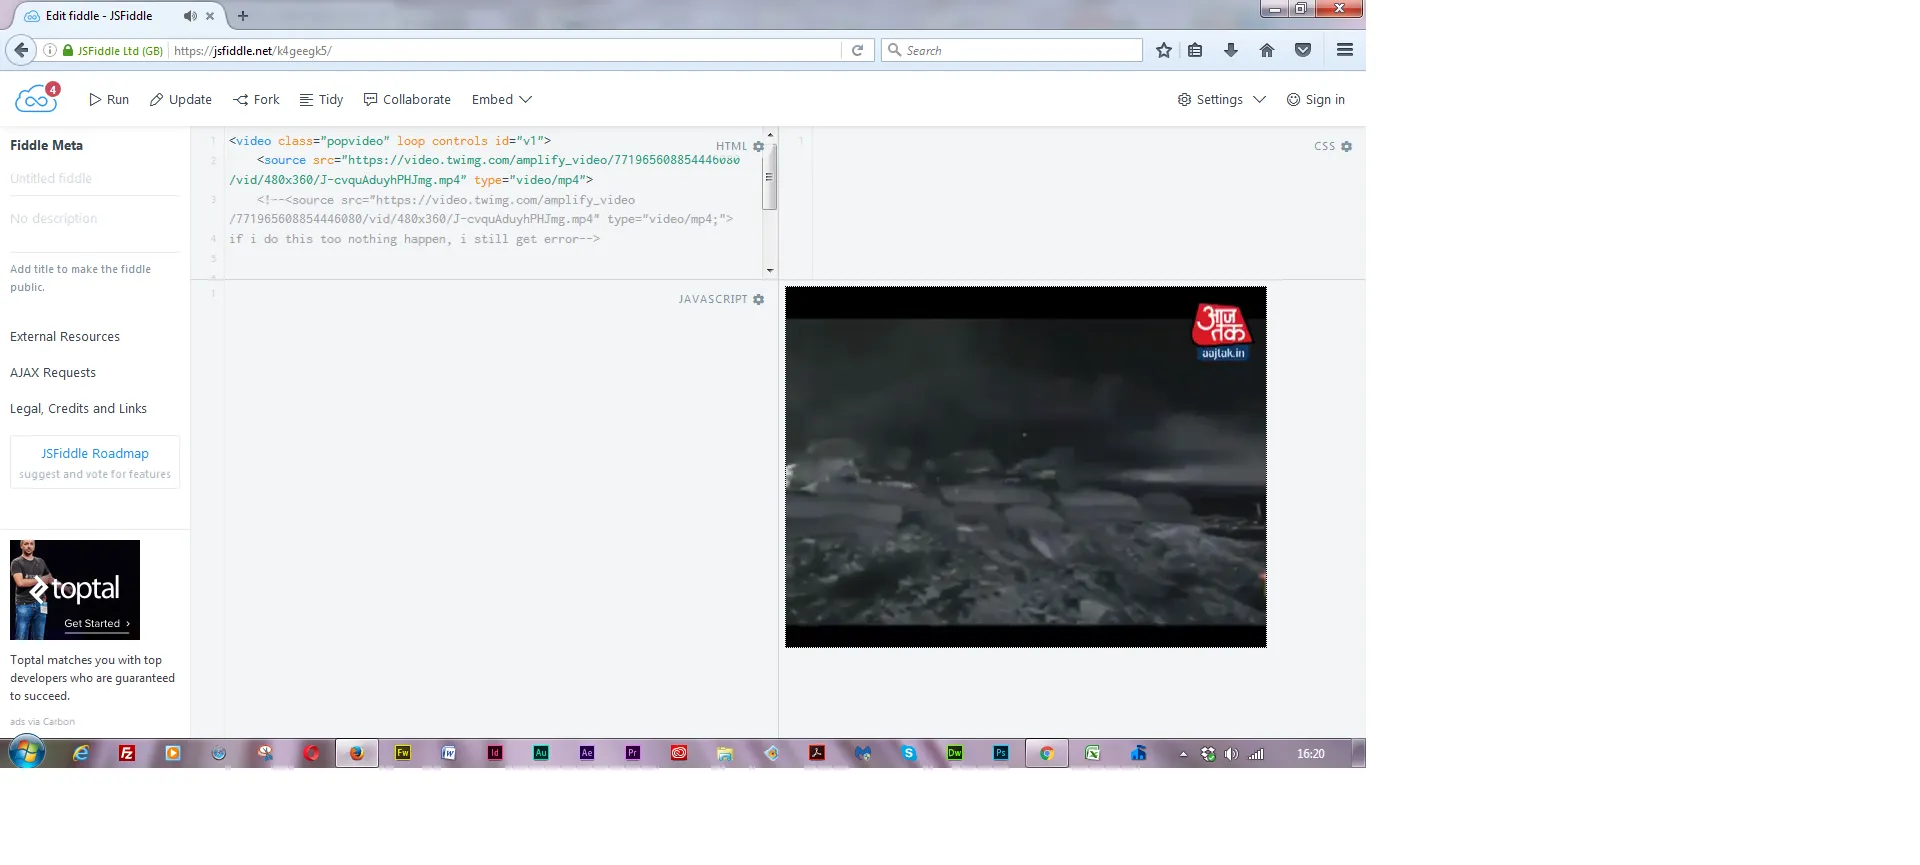Click the JSFiddle cloud logo
The height and width of the screenshot is (865, 1920).
pos(36,99)
